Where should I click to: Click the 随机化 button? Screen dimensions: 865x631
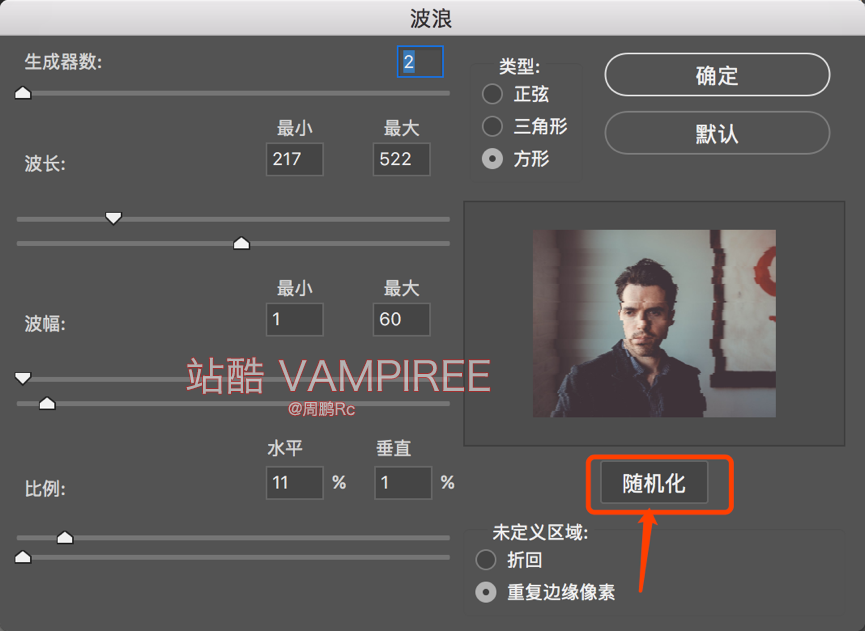[x=654, y=483]
